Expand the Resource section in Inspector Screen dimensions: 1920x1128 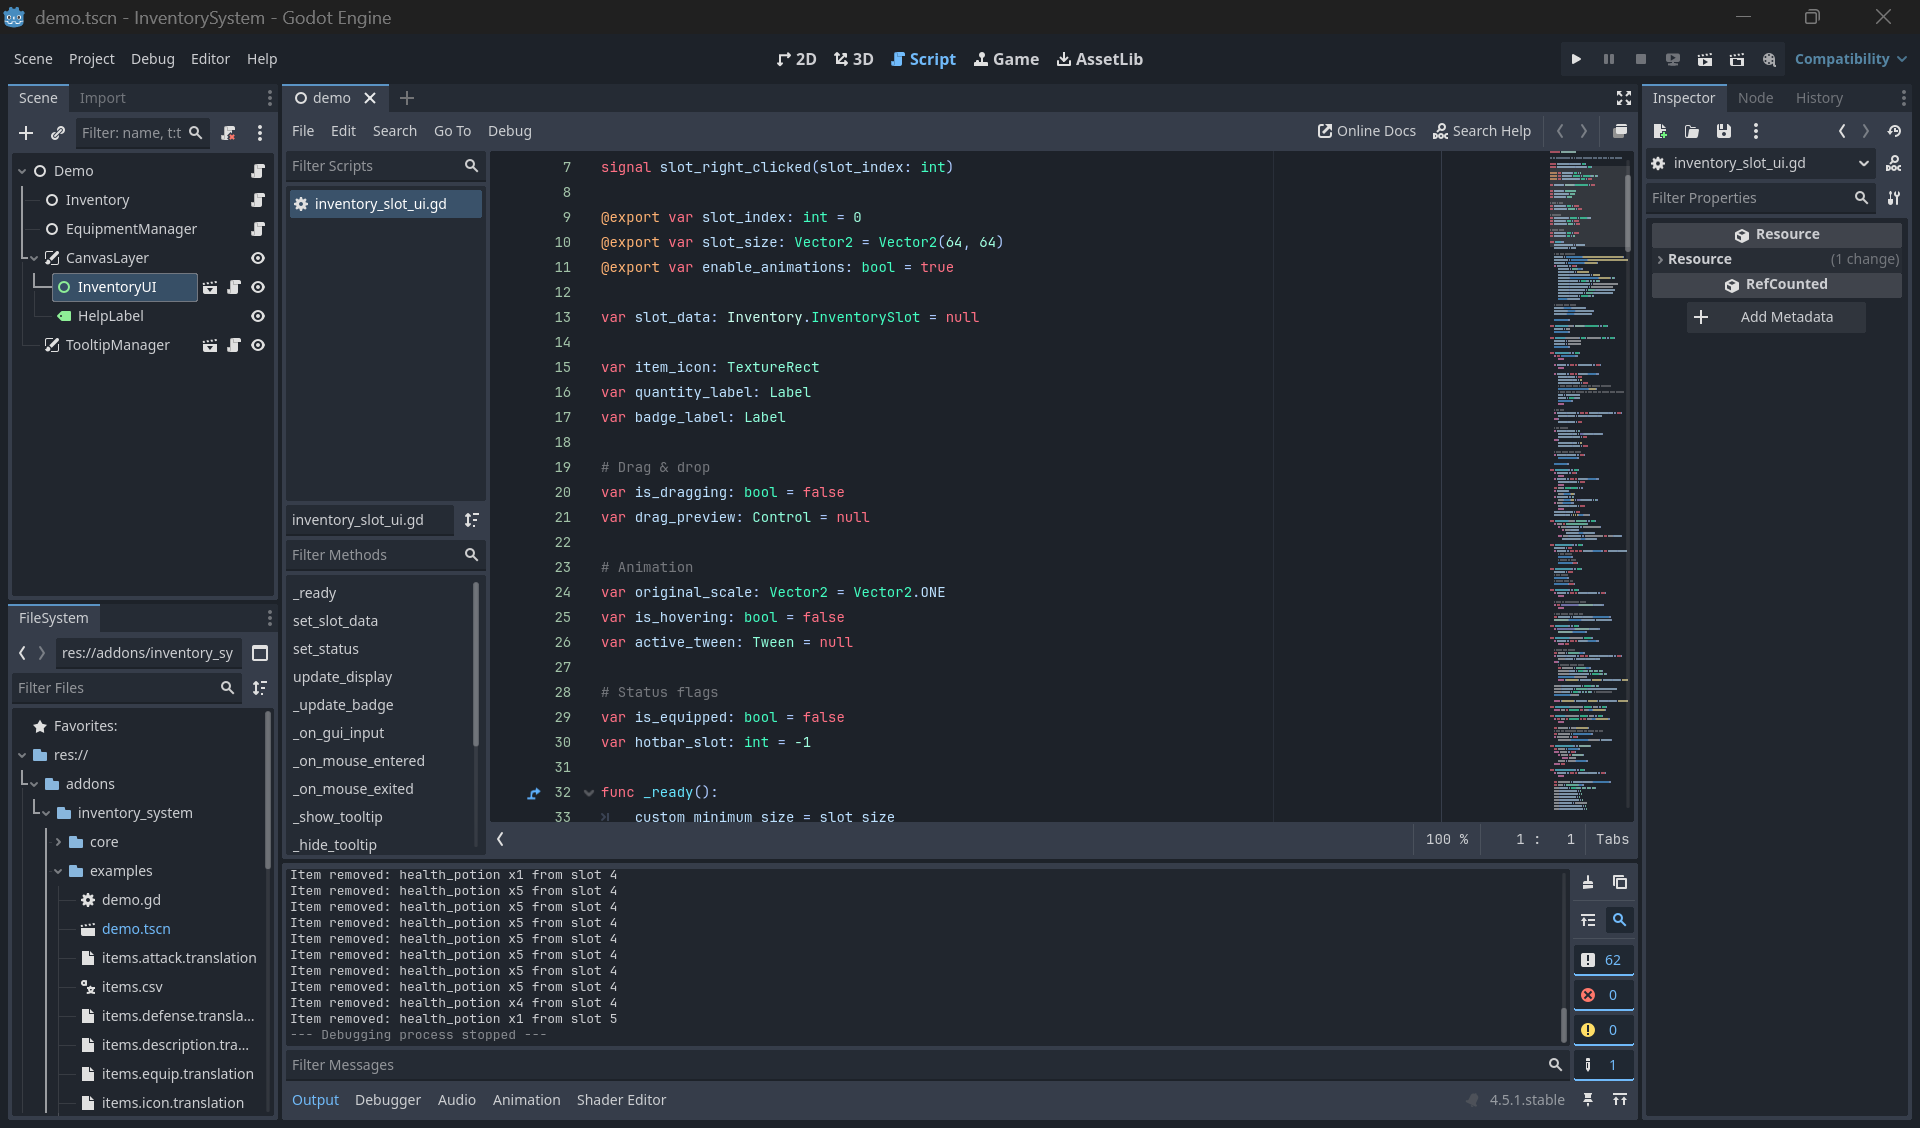click(1700, 259)
